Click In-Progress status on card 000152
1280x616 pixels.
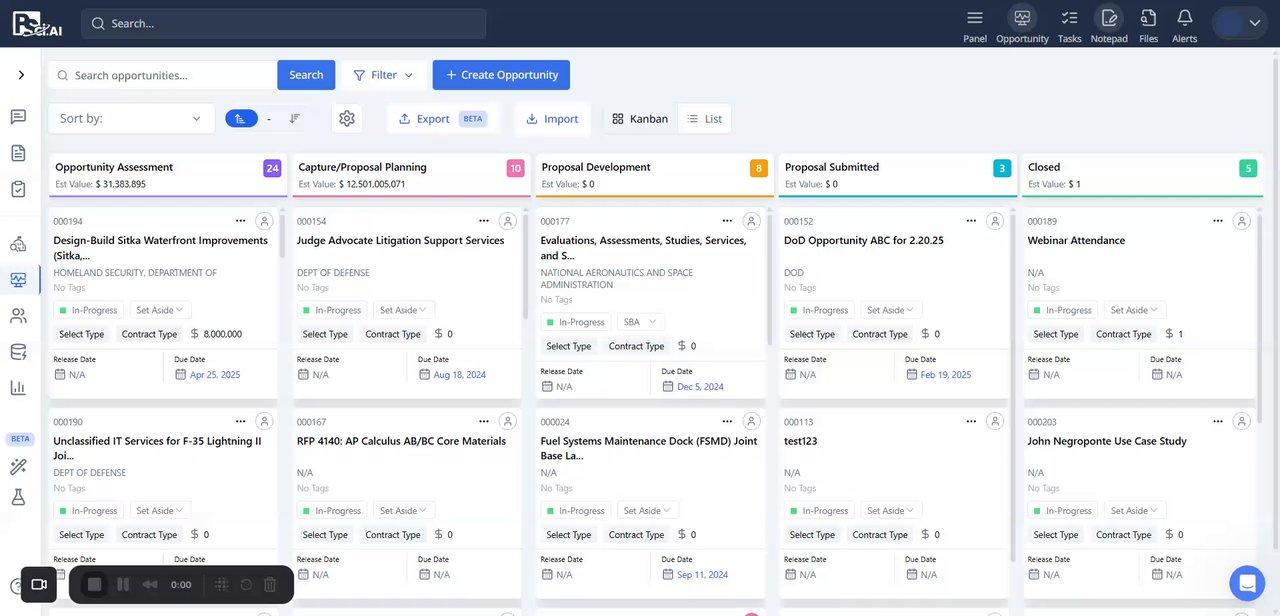pos(818,310)
